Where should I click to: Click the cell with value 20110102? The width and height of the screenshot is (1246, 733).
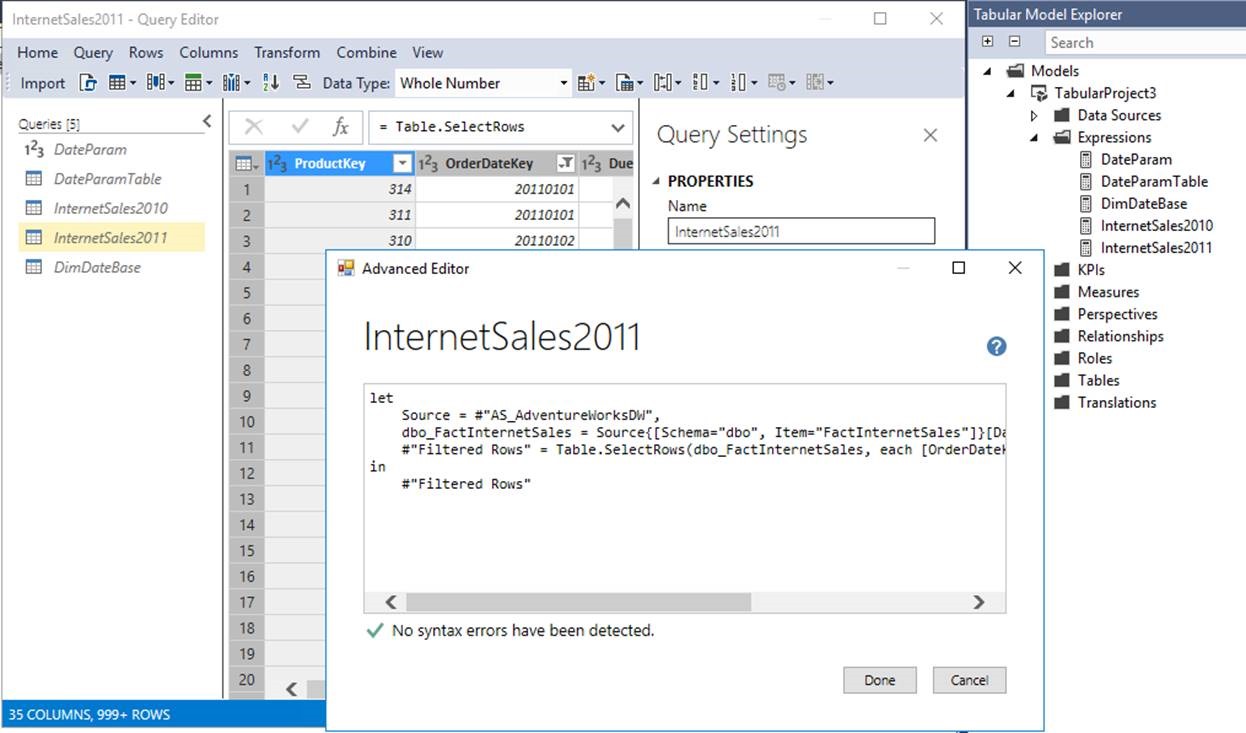coord(498,241)
